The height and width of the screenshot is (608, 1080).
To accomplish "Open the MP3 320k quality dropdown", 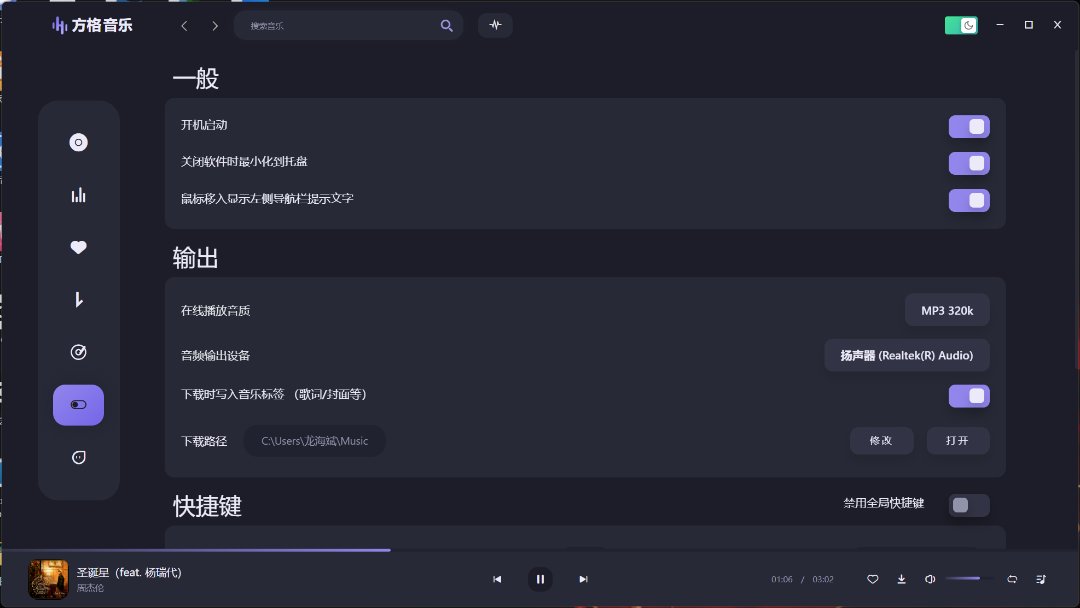I will click(x=947, y=311).
